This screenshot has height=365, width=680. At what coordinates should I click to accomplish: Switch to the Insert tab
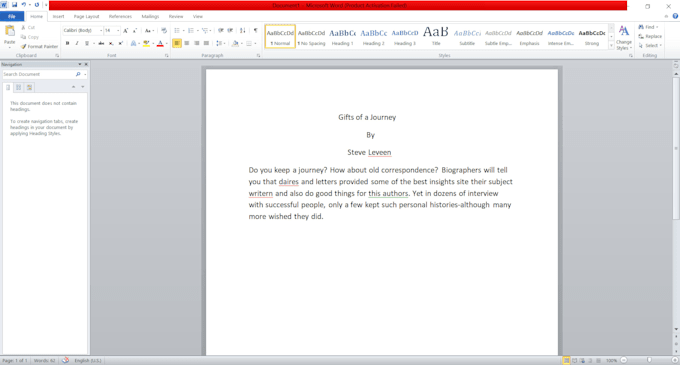(58, 16)
